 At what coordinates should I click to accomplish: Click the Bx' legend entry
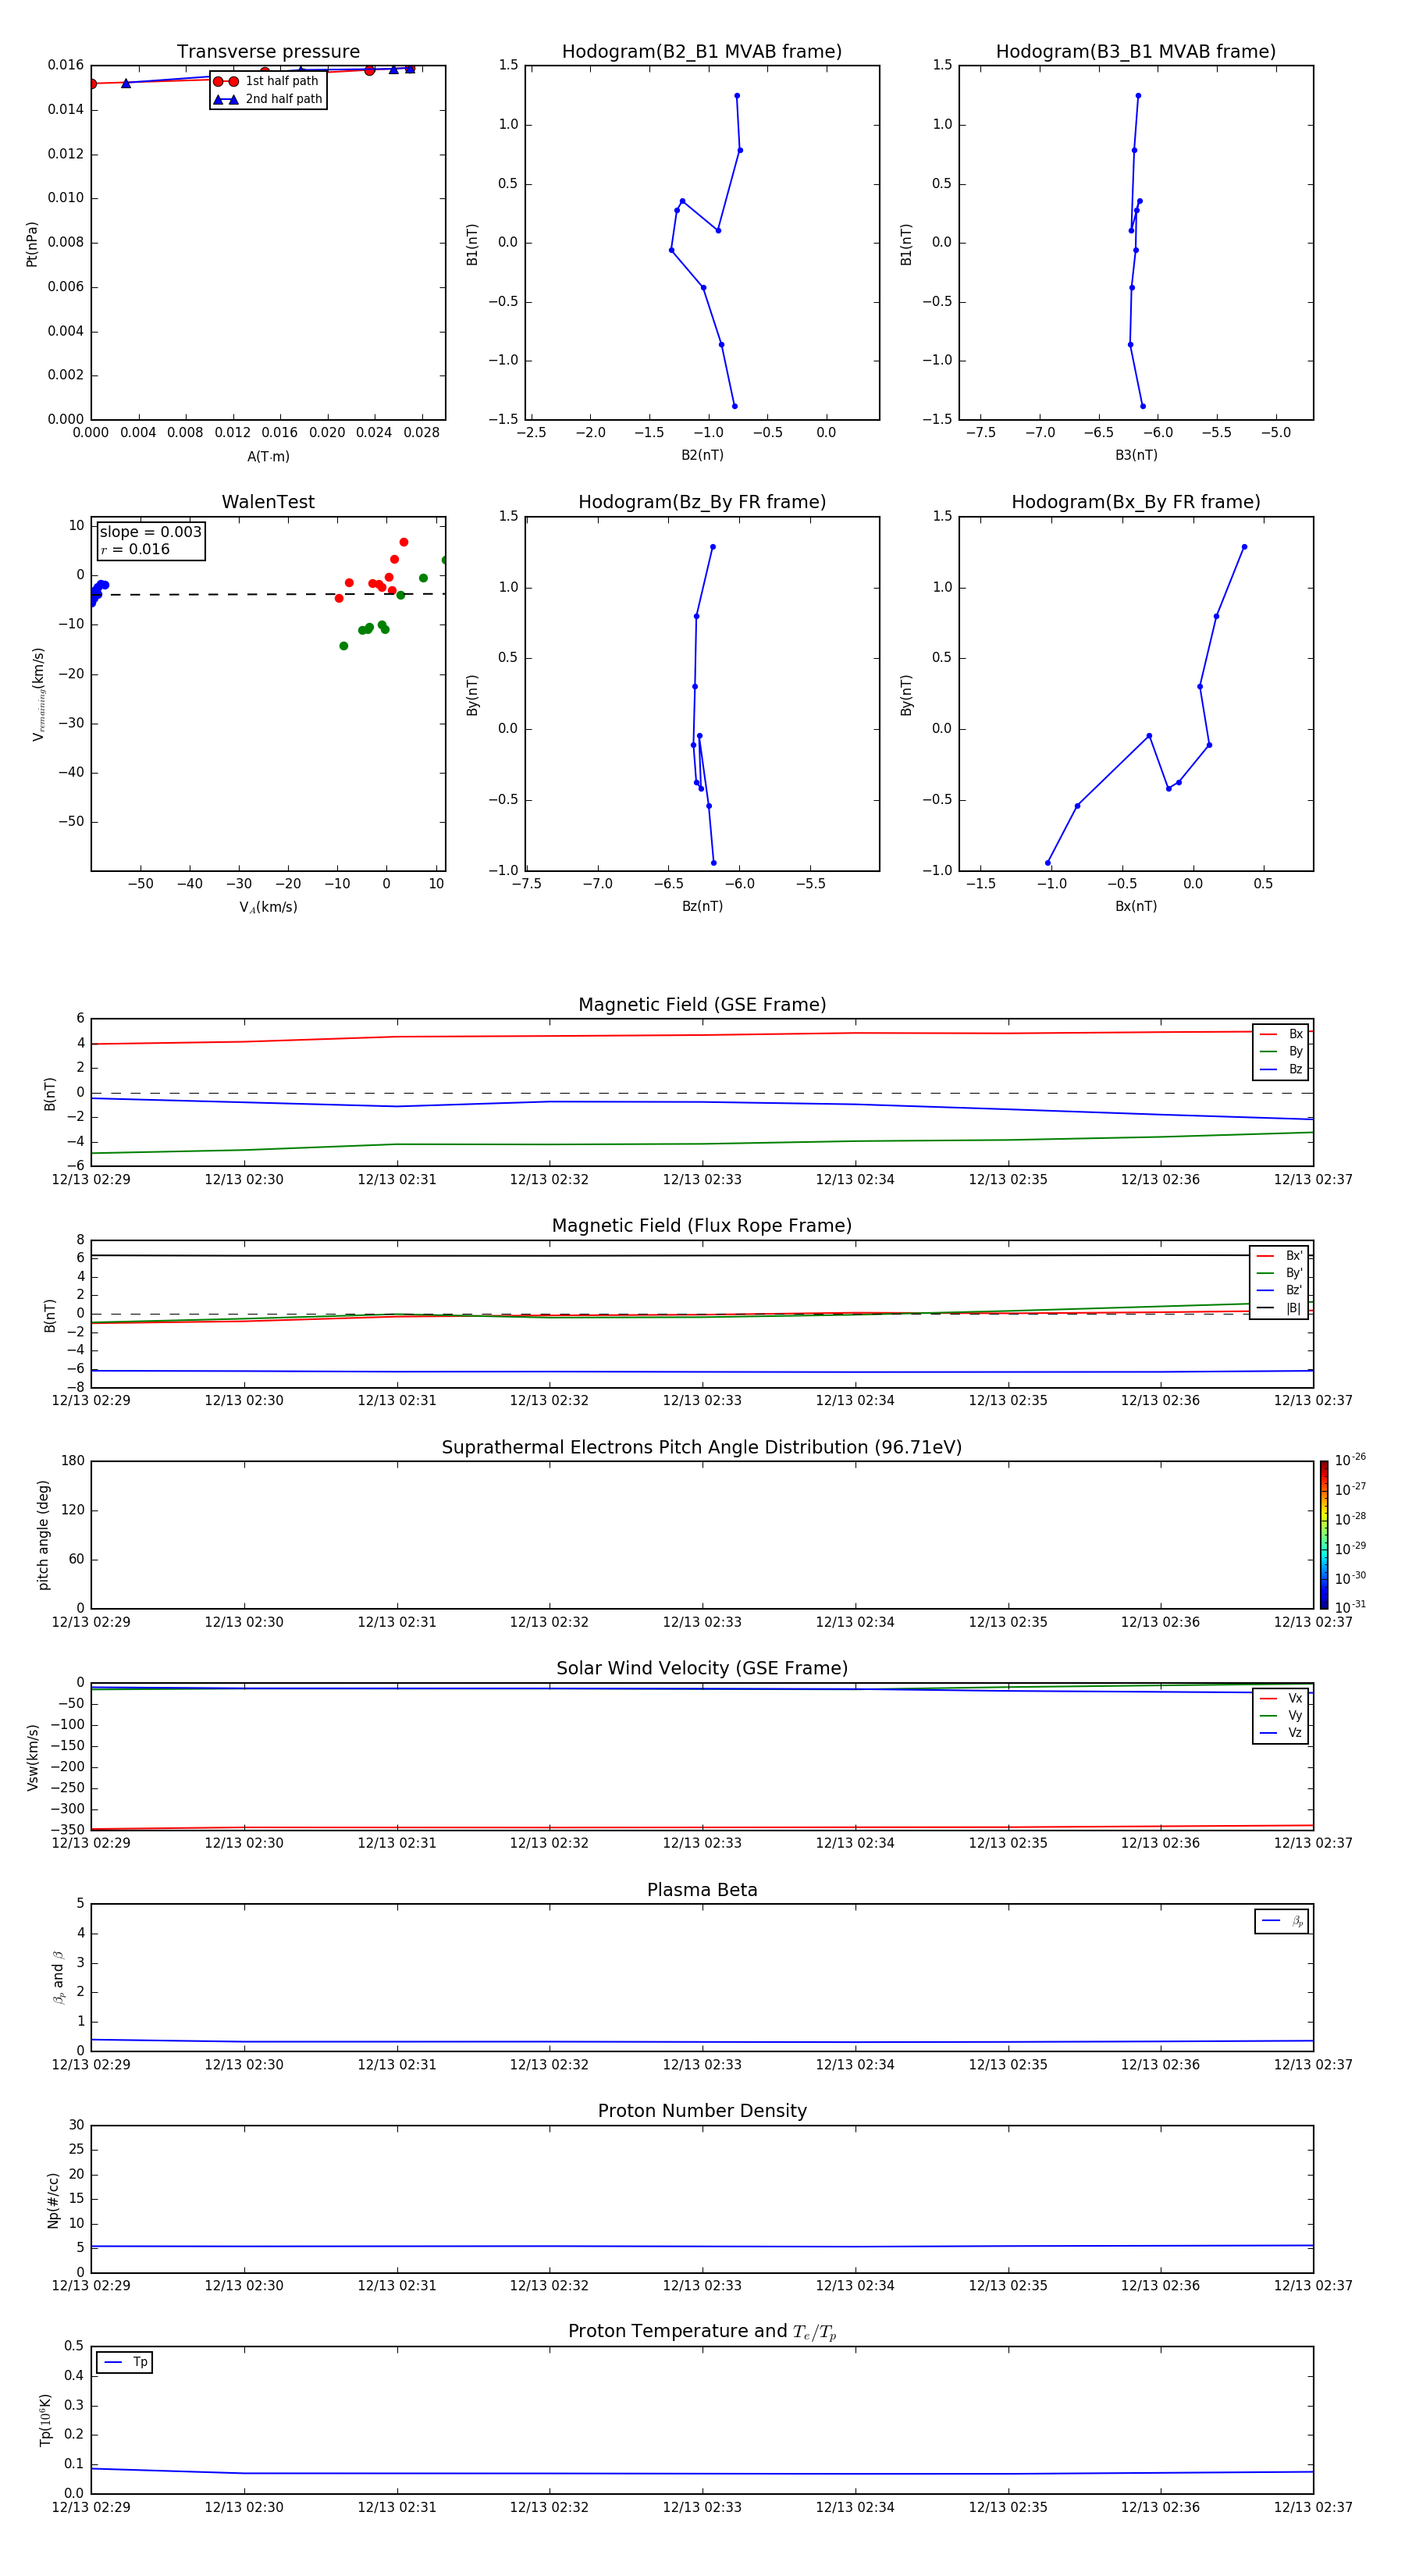(x=1279, y=1256)
